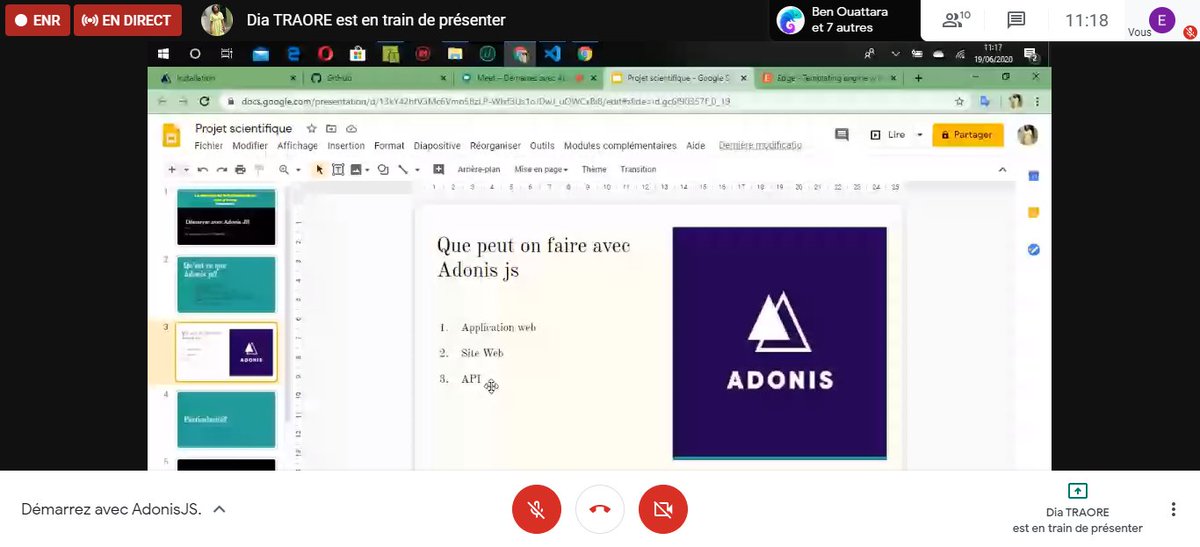Click the Windows Start button
The image size is (1200, 547).
[162, 53]
